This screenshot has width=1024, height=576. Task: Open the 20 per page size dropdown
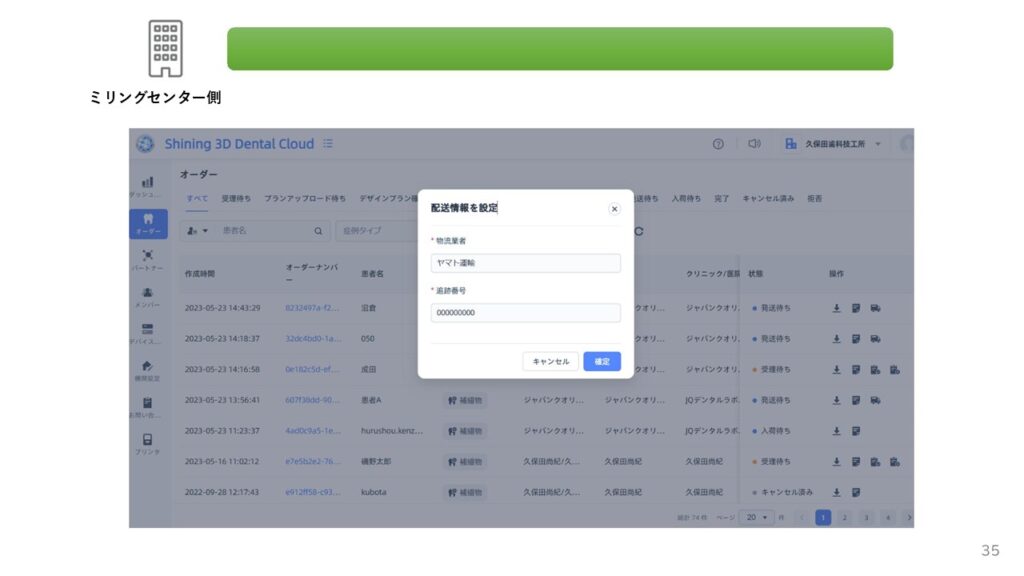761,517
